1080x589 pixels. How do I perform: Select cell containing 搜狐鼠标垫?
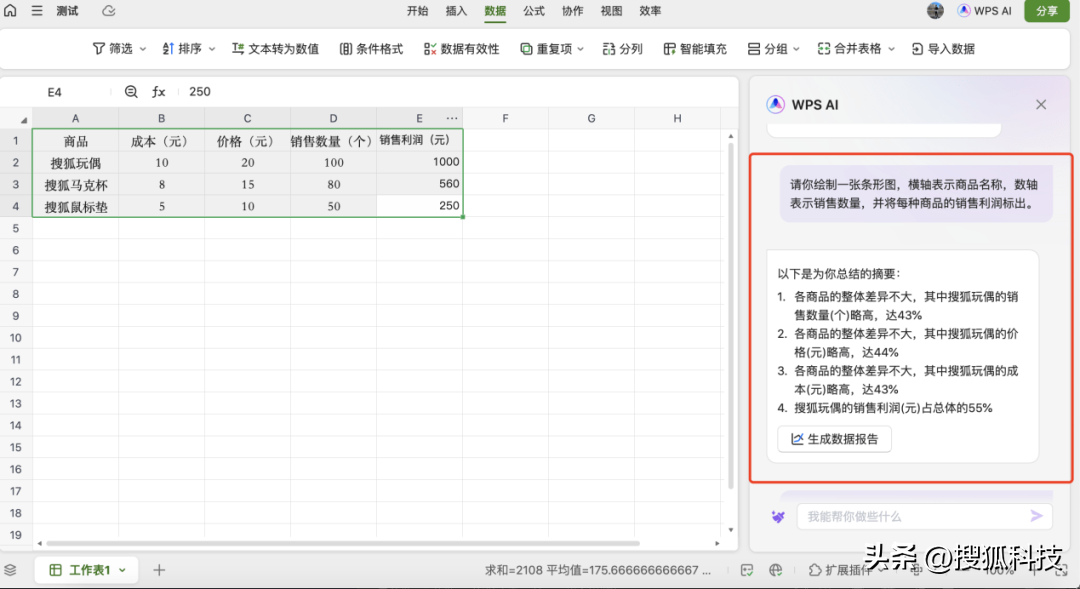[x=76, y=206]
